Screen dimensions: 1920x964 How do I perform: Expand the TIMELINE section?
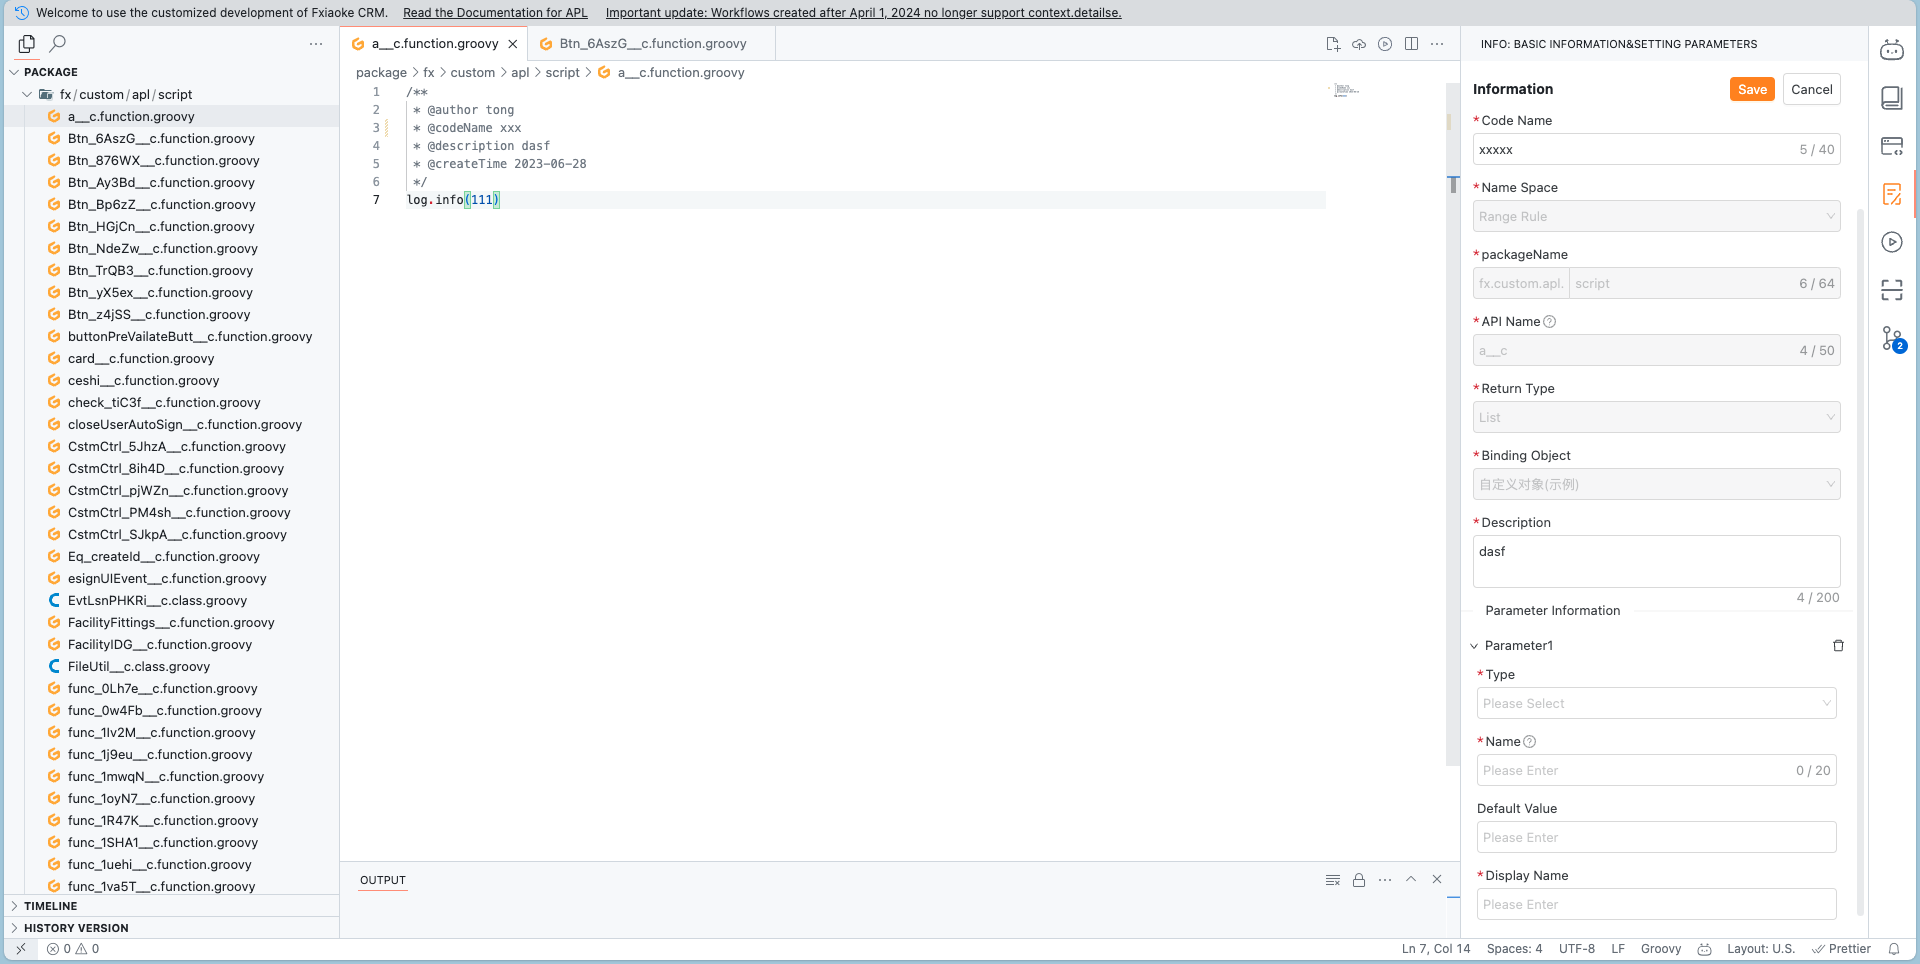tap(50, 906)
